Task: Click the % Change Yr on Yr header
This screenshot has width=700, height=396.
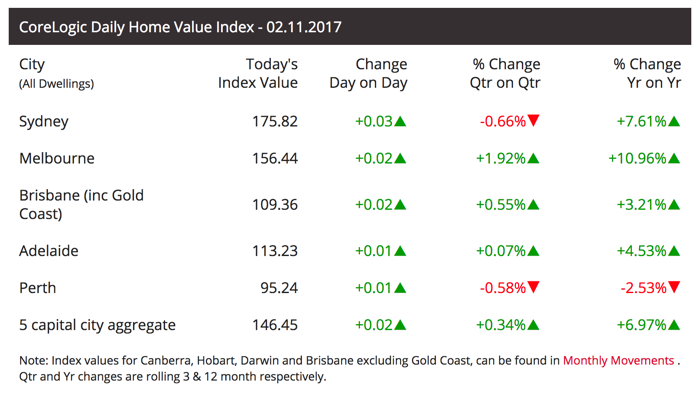Action: click(x=647, y=73)
